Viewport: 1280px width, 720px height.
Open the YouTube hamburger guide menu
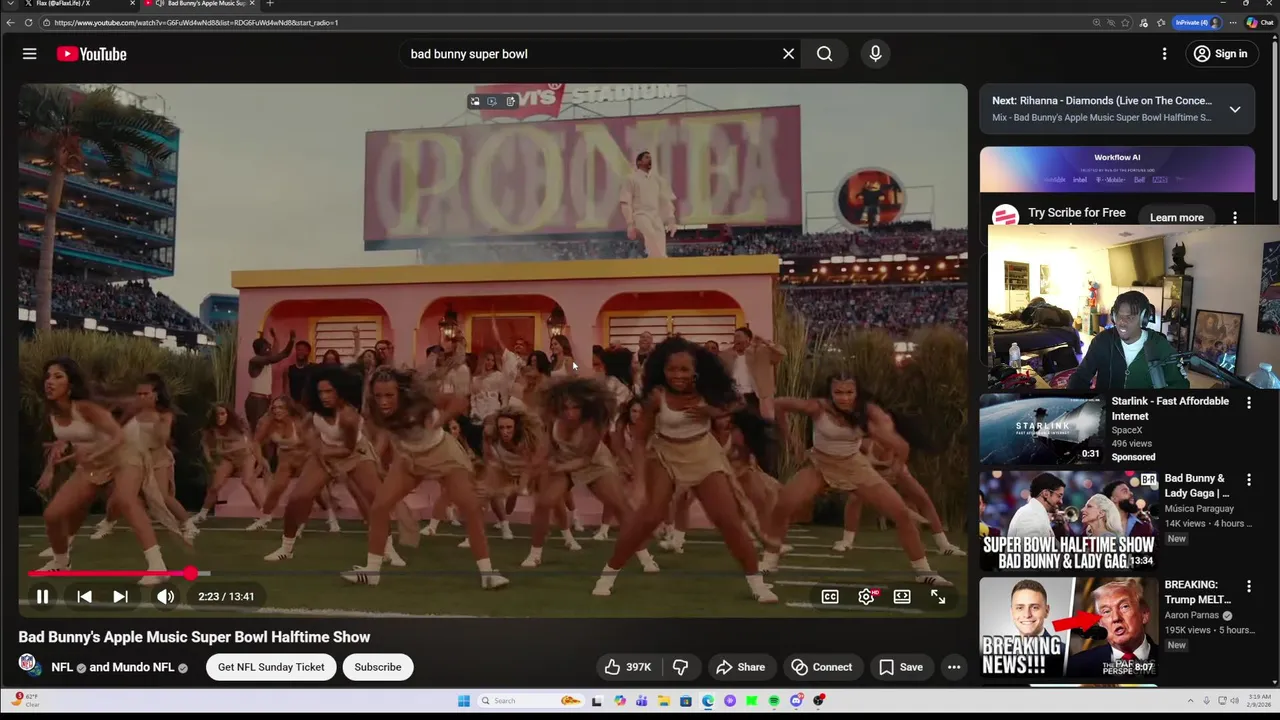(29, 54)
